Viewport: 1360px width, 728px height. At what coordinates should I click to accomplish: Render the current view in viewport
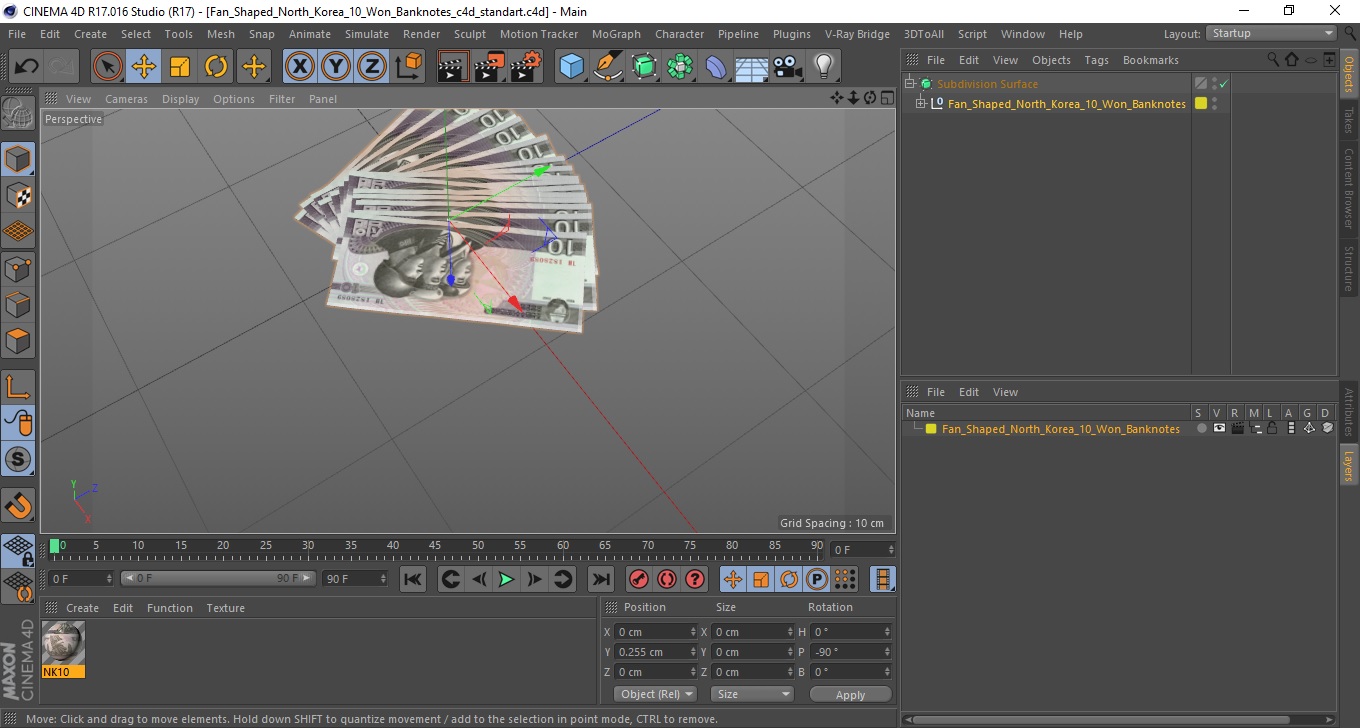tap(454, 67)
